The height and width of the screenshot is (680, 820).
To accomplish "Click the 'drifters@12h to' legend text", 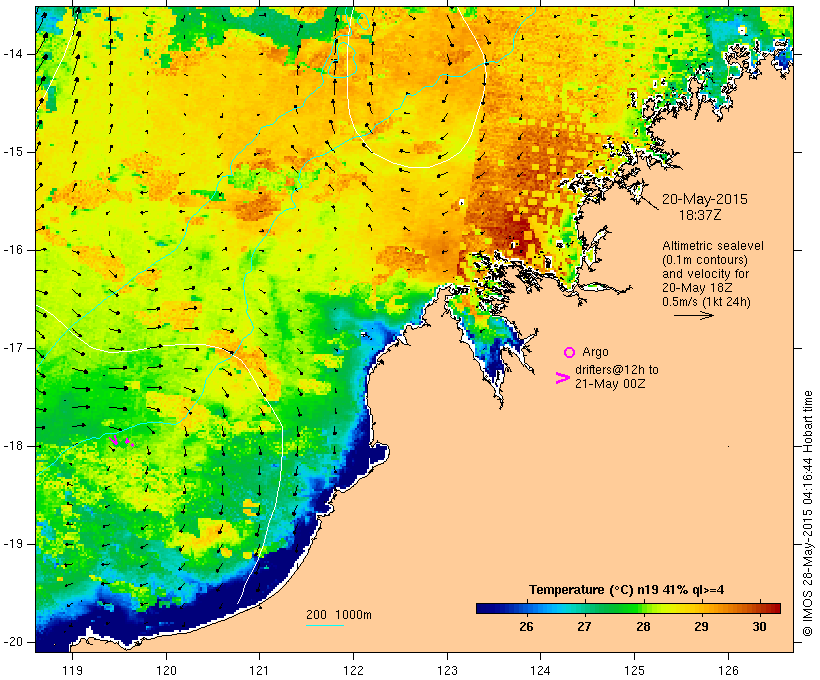I will 617,370.
